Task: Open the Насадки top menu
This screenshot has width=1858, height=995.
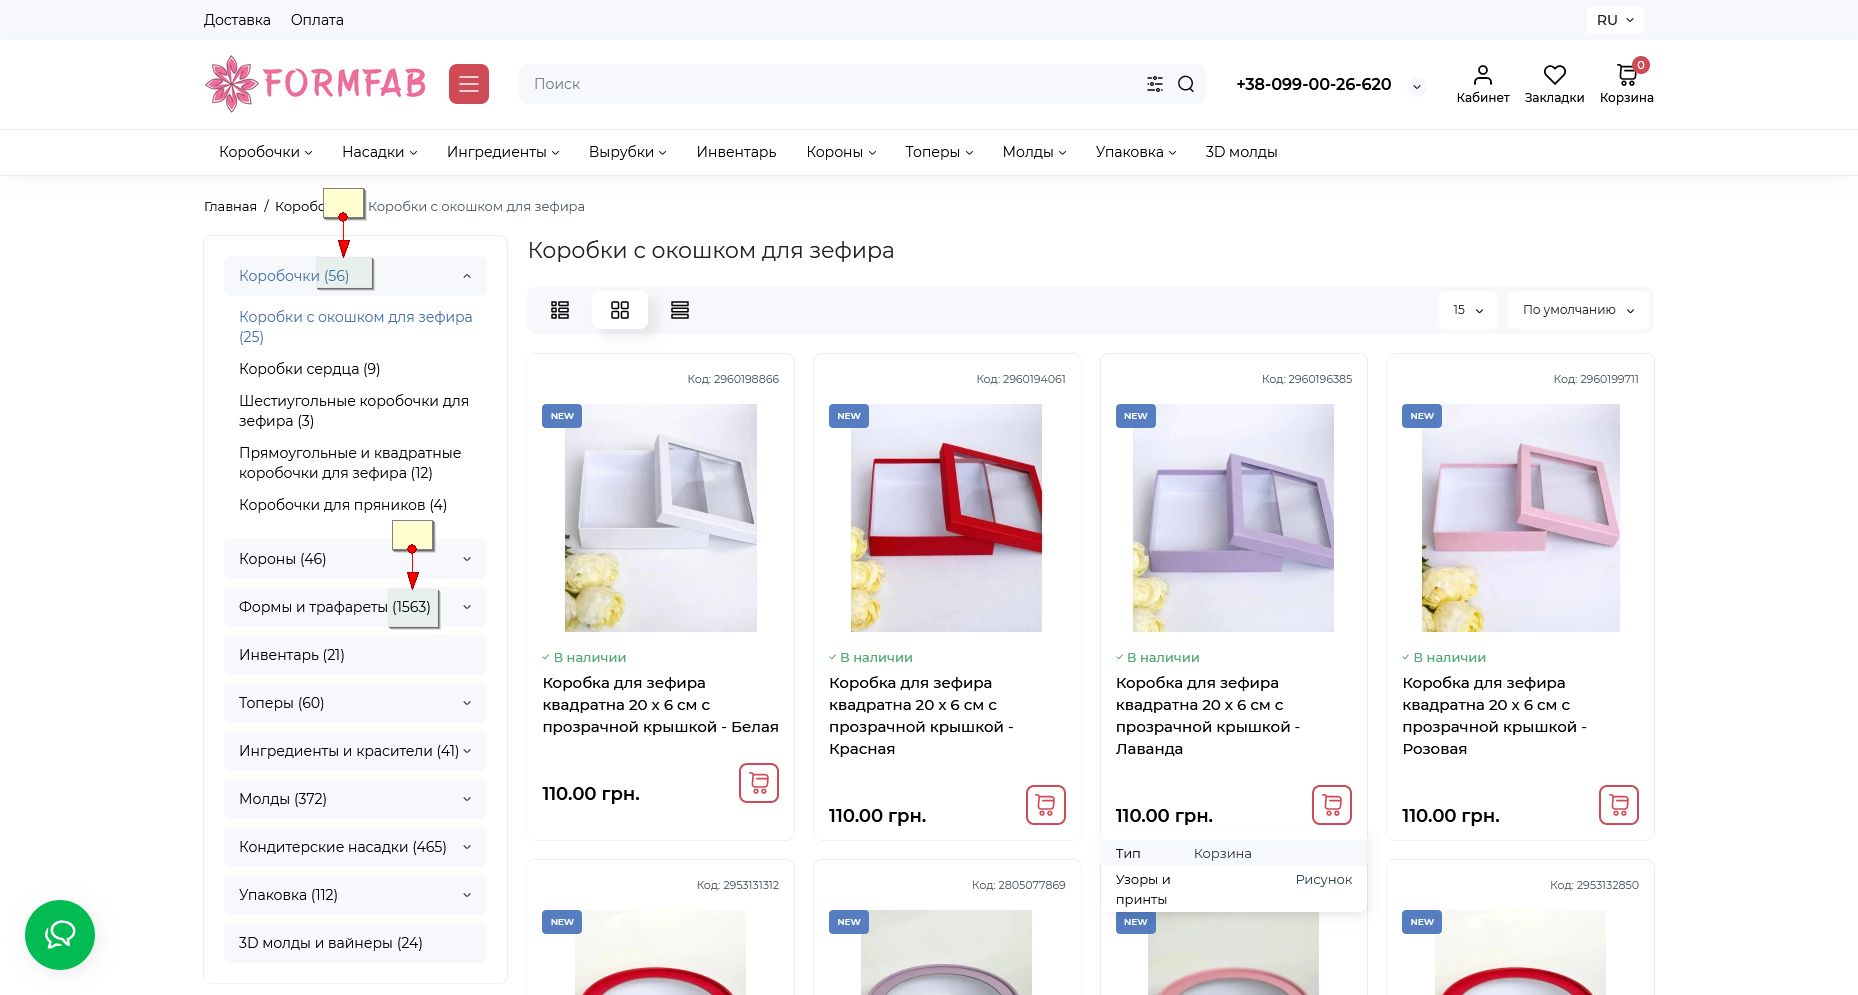Action: click(x=379, y=152)
